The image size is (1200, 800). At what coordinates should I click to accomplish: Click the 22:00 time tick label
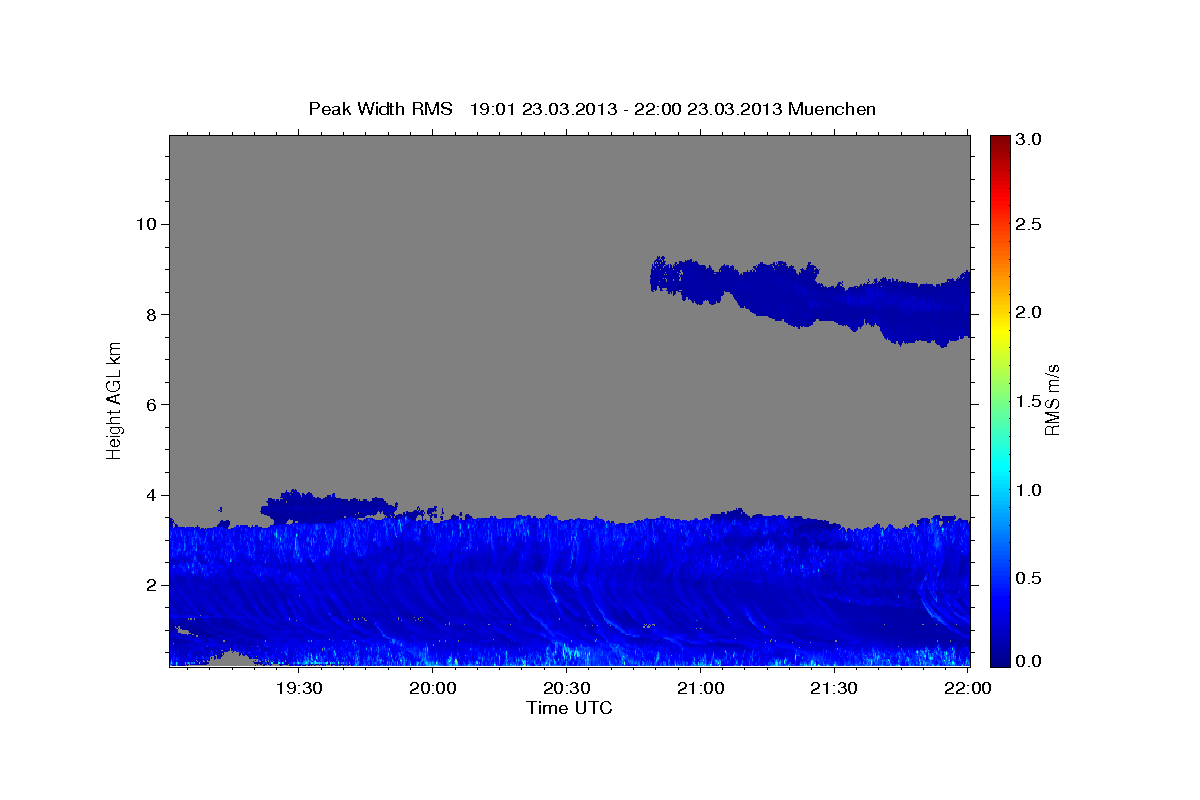pyautogui.click(x=968, y=688)
